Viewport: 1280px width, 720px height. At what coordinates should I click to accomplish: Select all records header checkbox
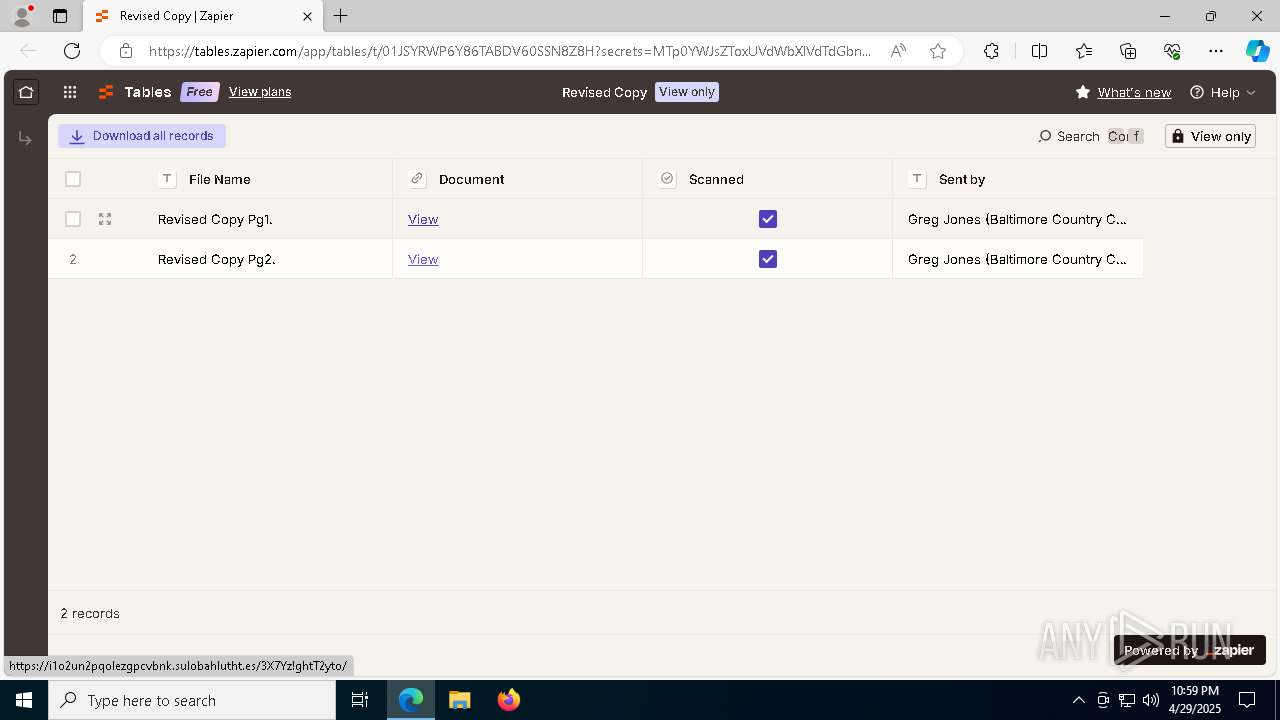tap(73, 179)
